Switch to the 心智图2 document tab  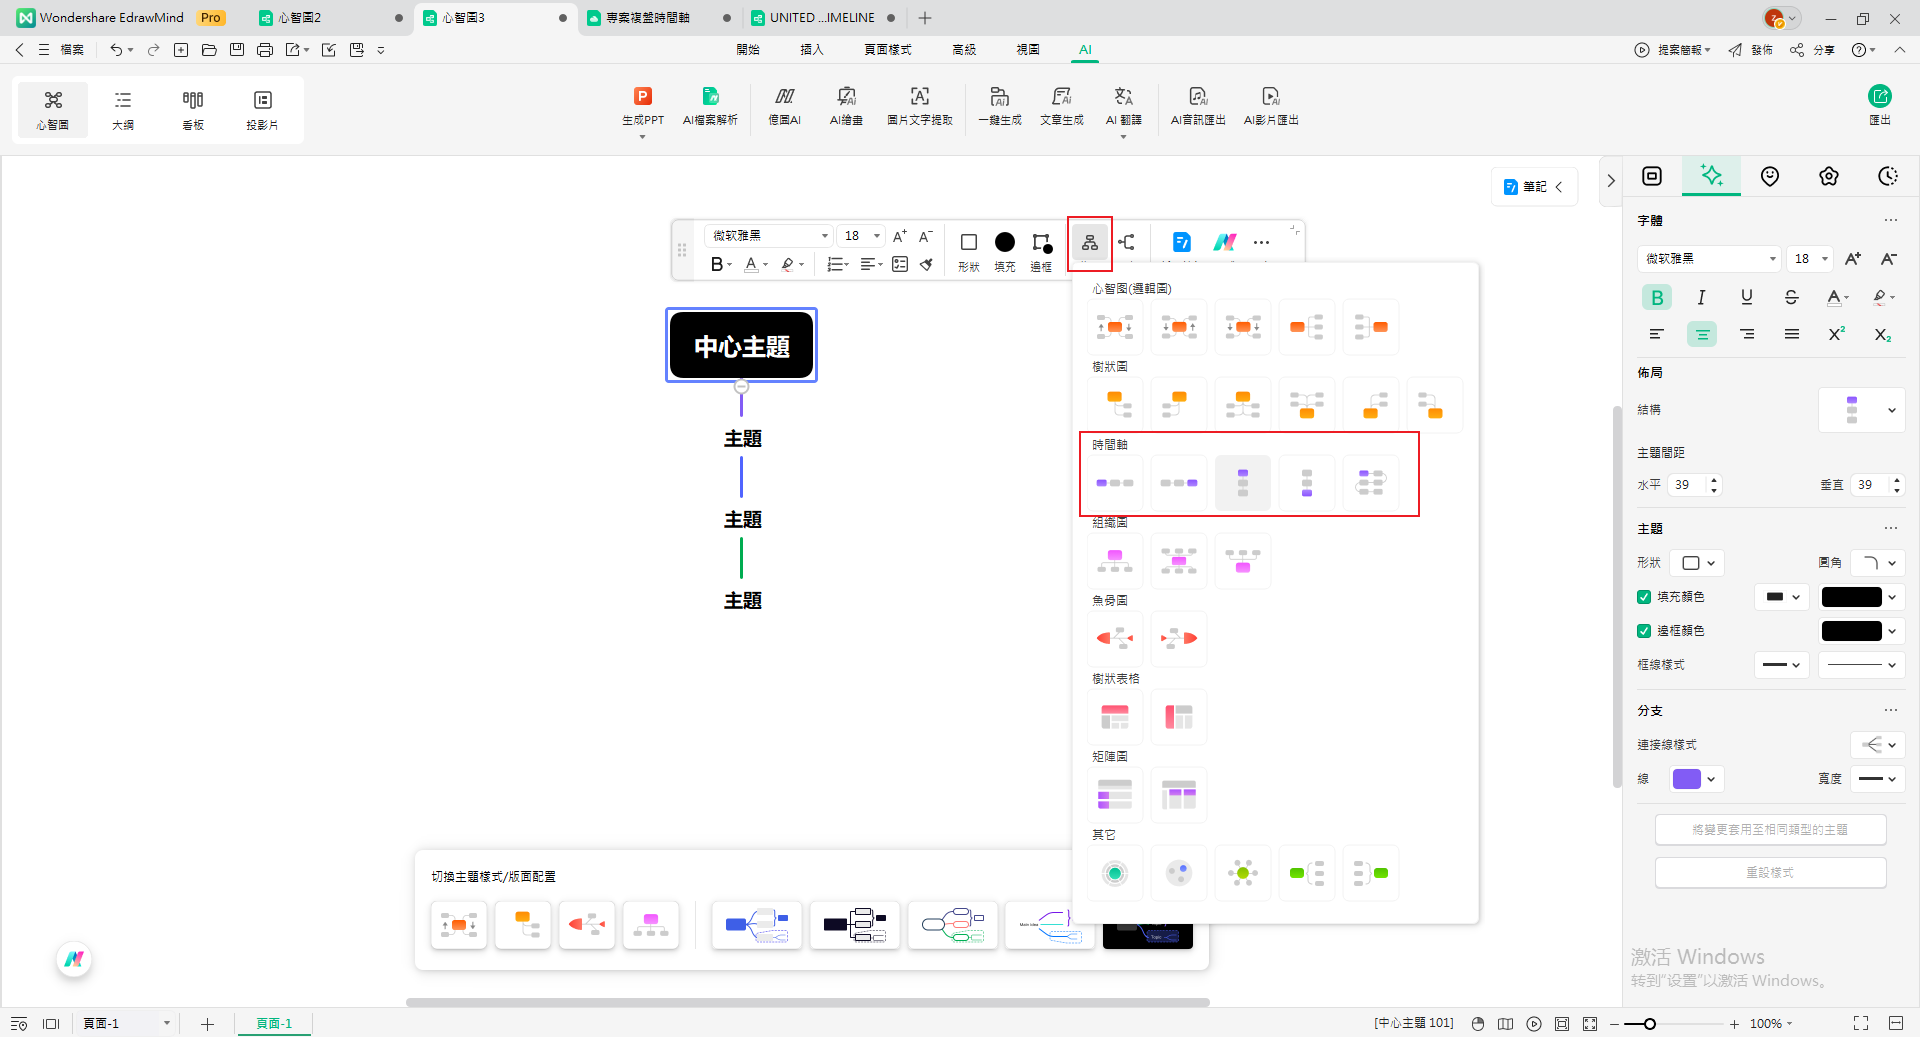299,18
